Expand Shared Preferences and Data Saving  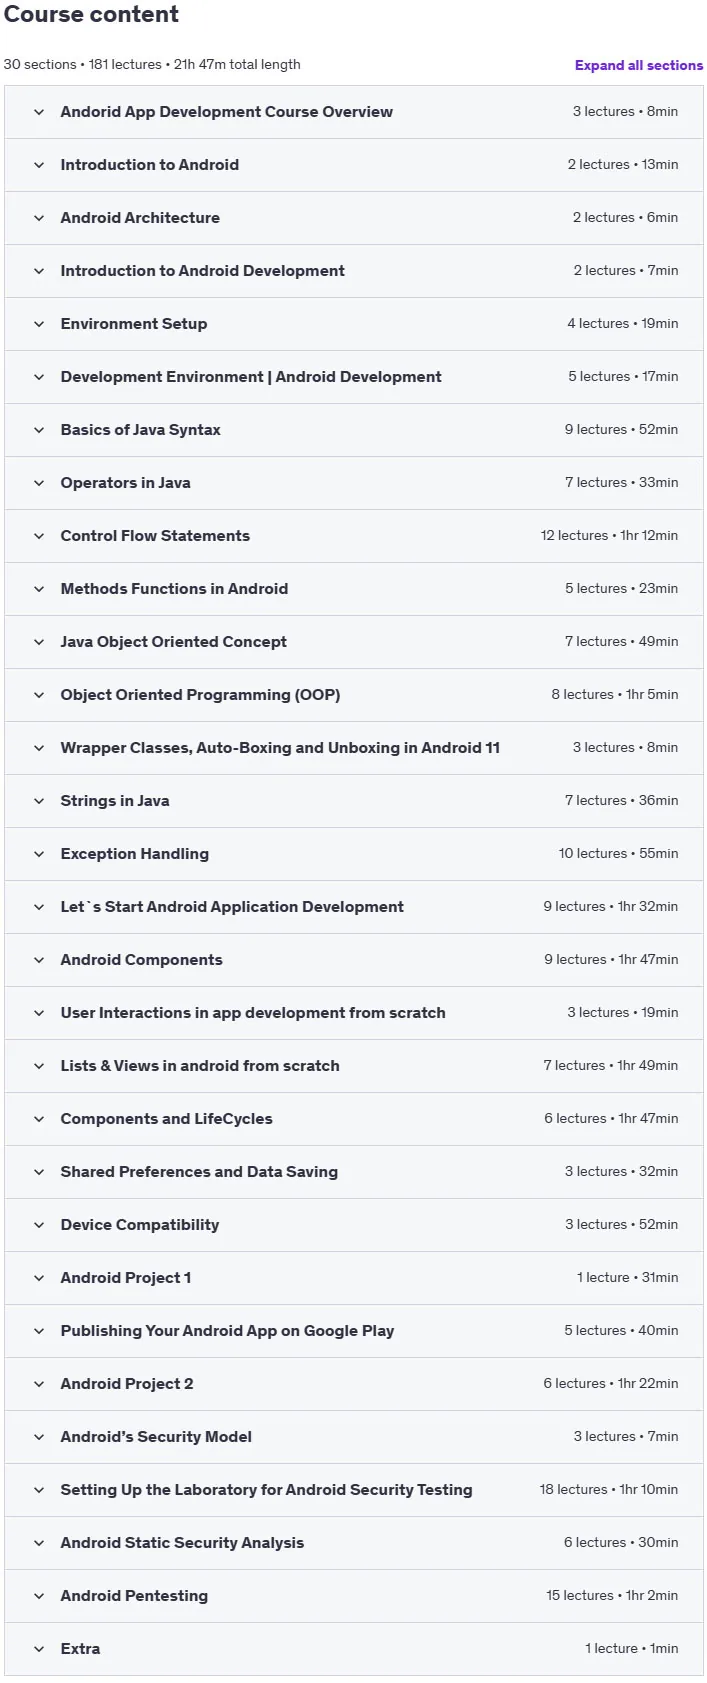point(354,1172)
